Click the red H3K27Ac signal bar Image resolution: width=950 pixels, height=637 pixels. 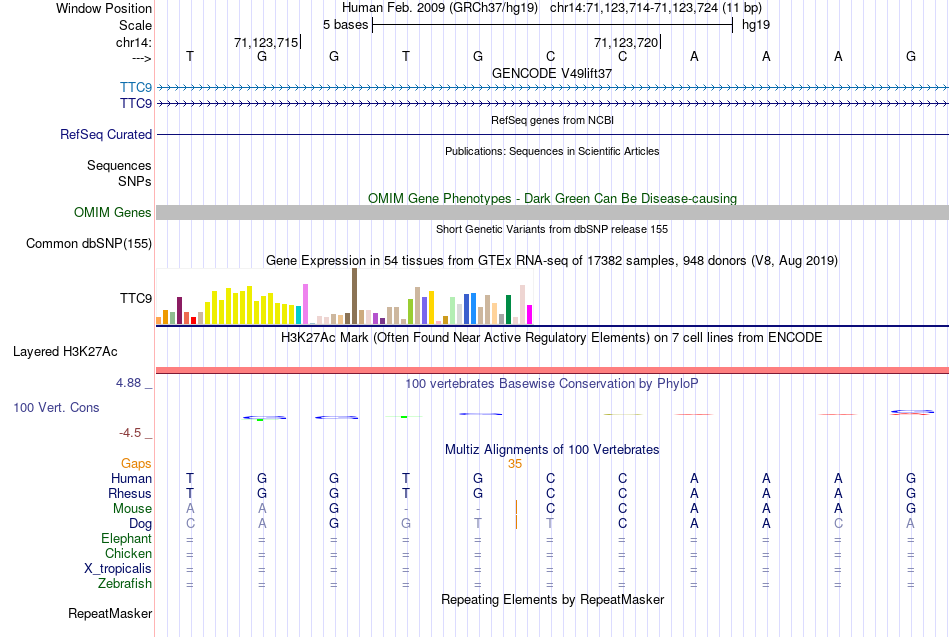click(552, 370)
